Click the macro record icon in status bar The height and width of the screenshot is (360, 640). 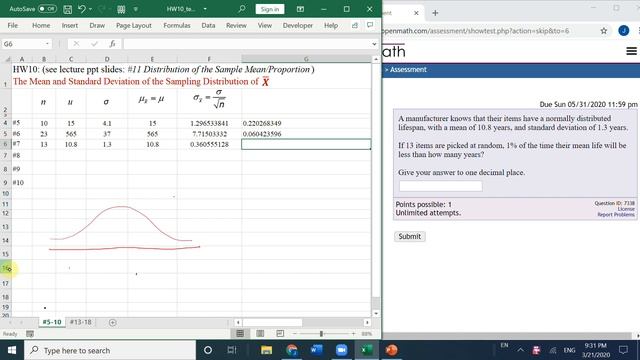[x=30, y=334]
